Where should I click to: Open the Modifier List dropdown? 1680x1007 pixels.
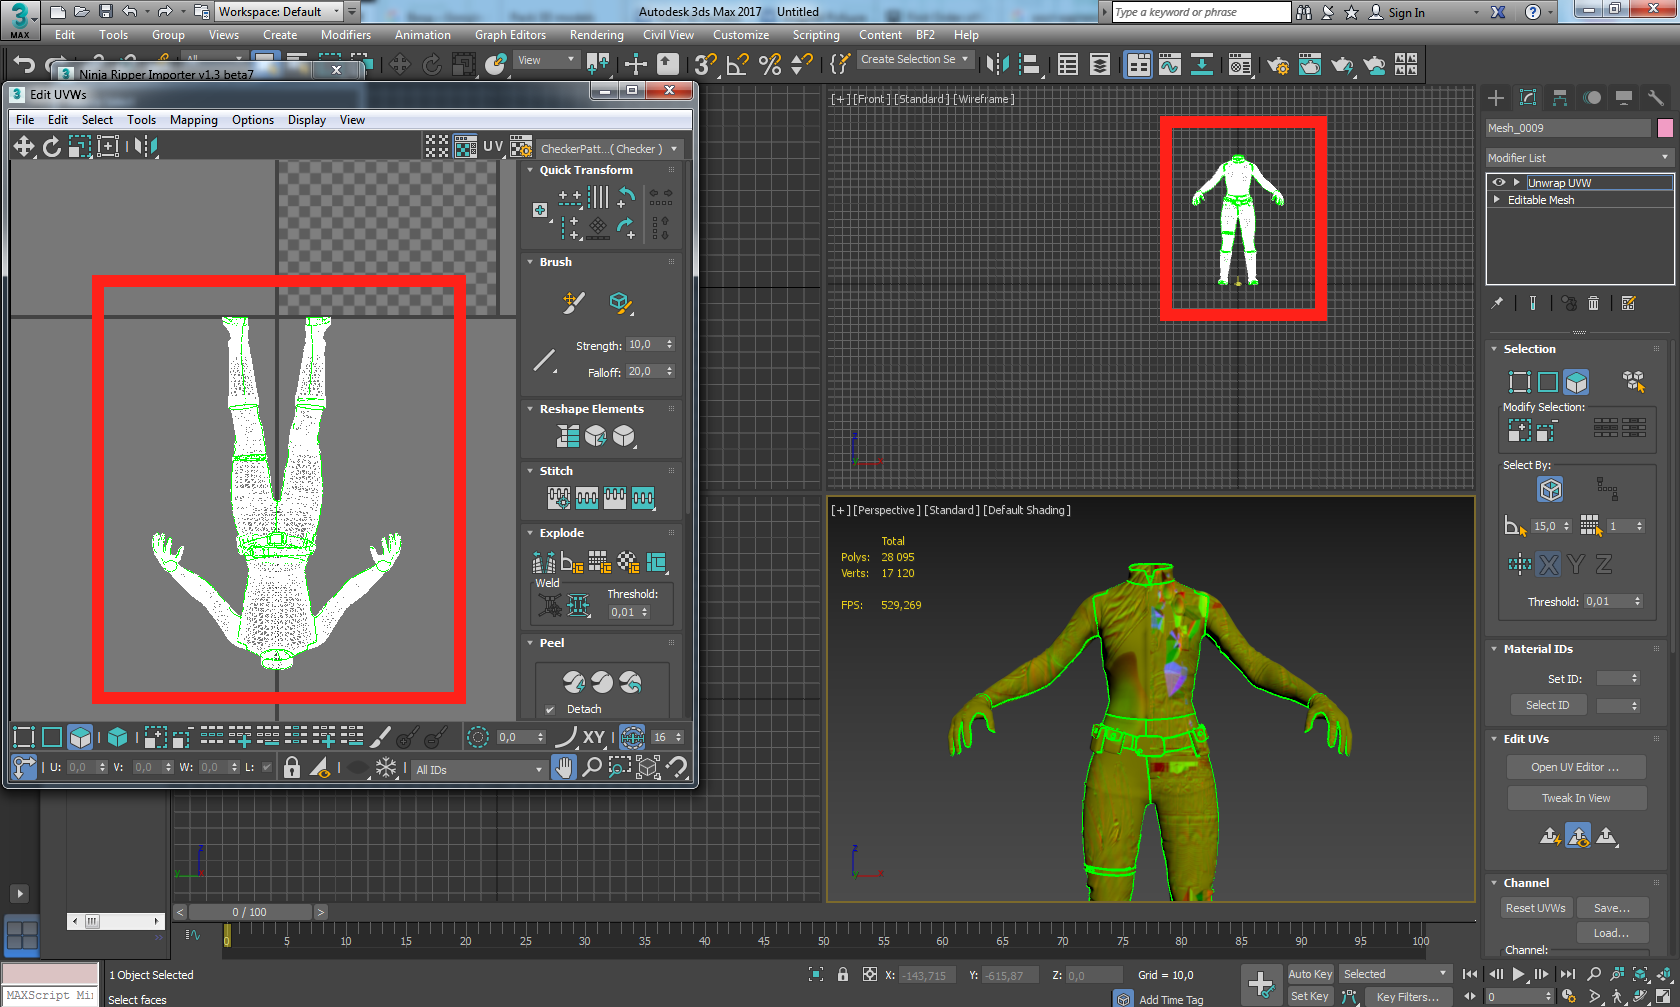[x=1579, y=158]
